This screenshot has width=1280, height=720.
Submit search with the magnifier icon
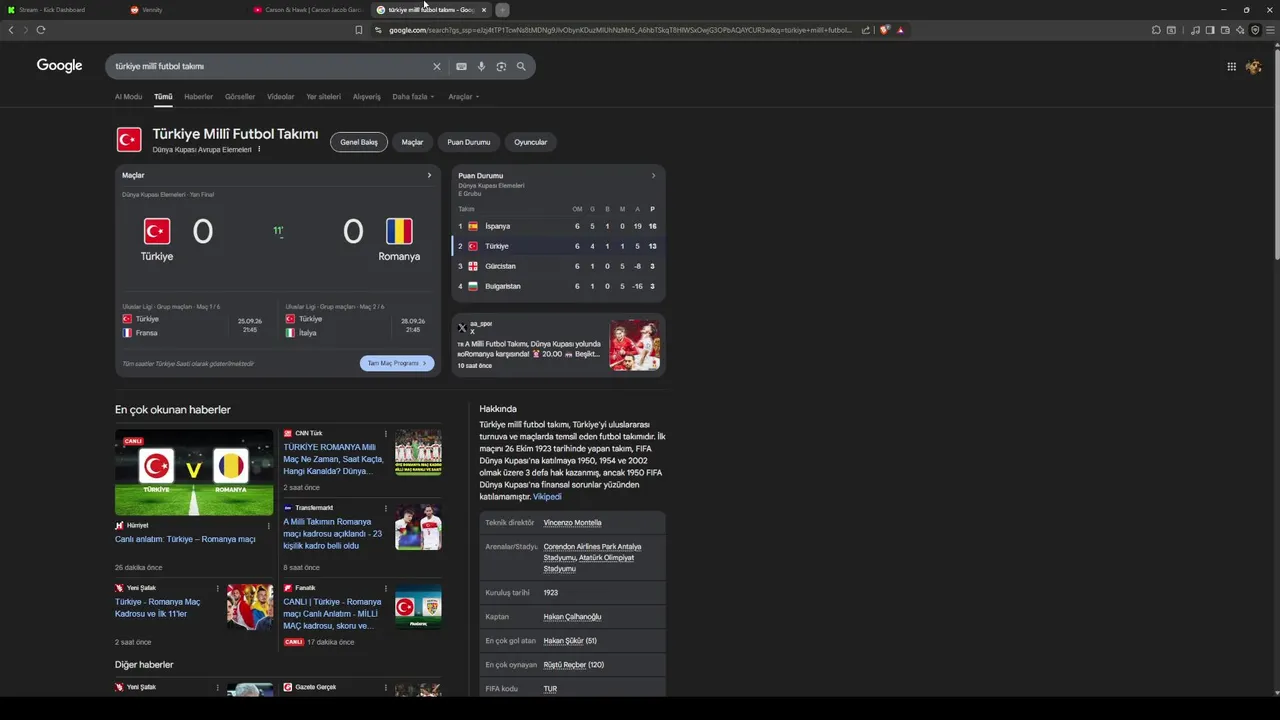coord(521,66)
